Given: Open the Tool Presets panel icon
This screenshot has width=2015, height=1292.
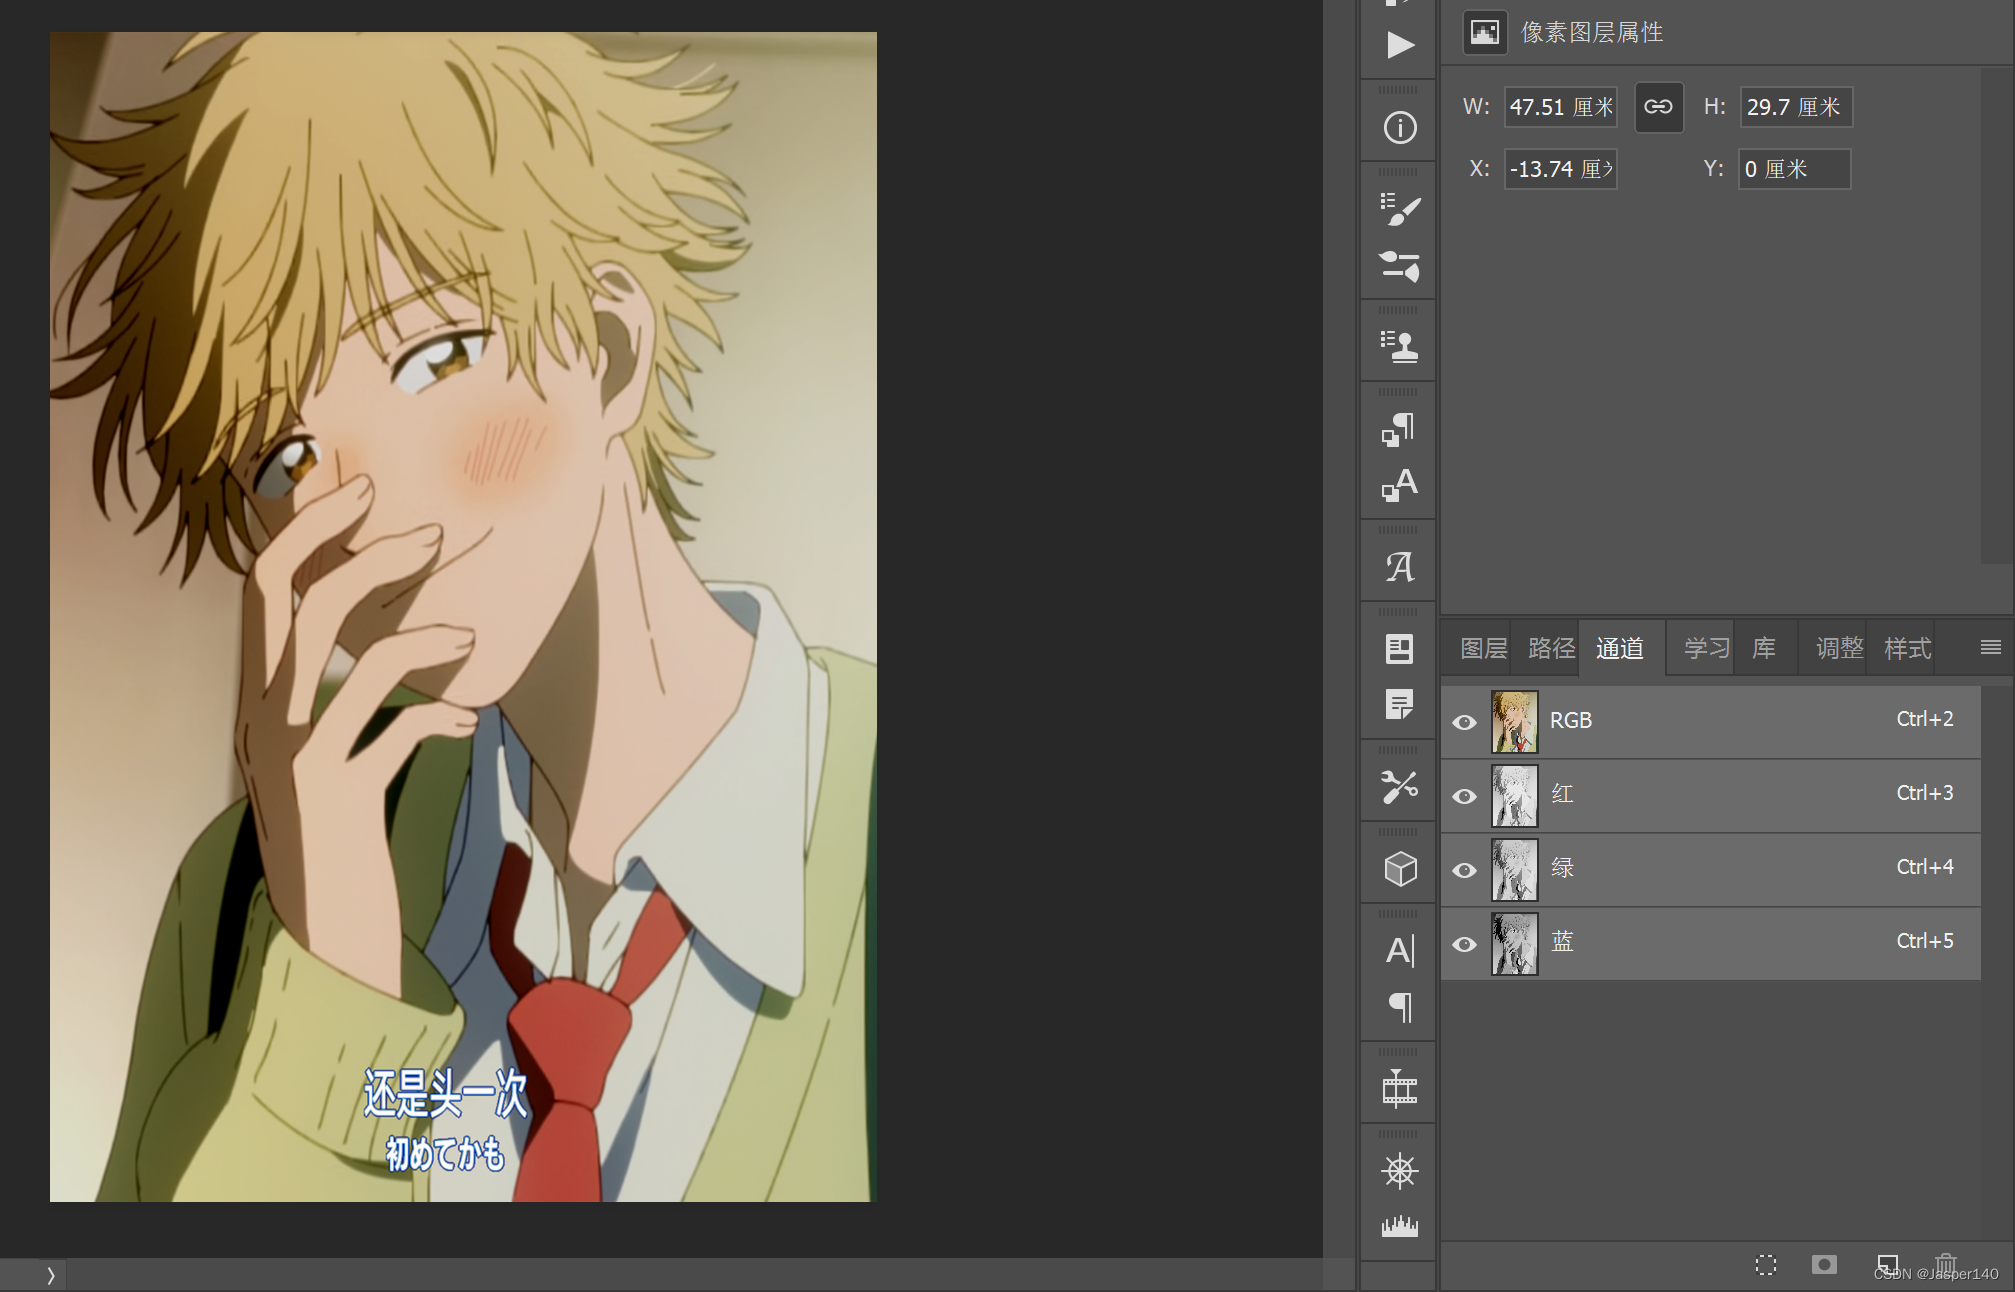Looking at the screenshot, I should [1400, 787].
